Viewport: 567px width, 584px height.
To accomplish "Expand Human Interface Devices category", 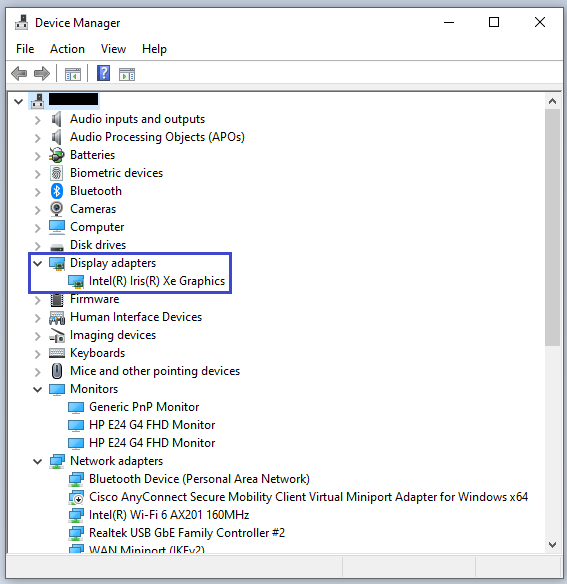I will [37, 318].
